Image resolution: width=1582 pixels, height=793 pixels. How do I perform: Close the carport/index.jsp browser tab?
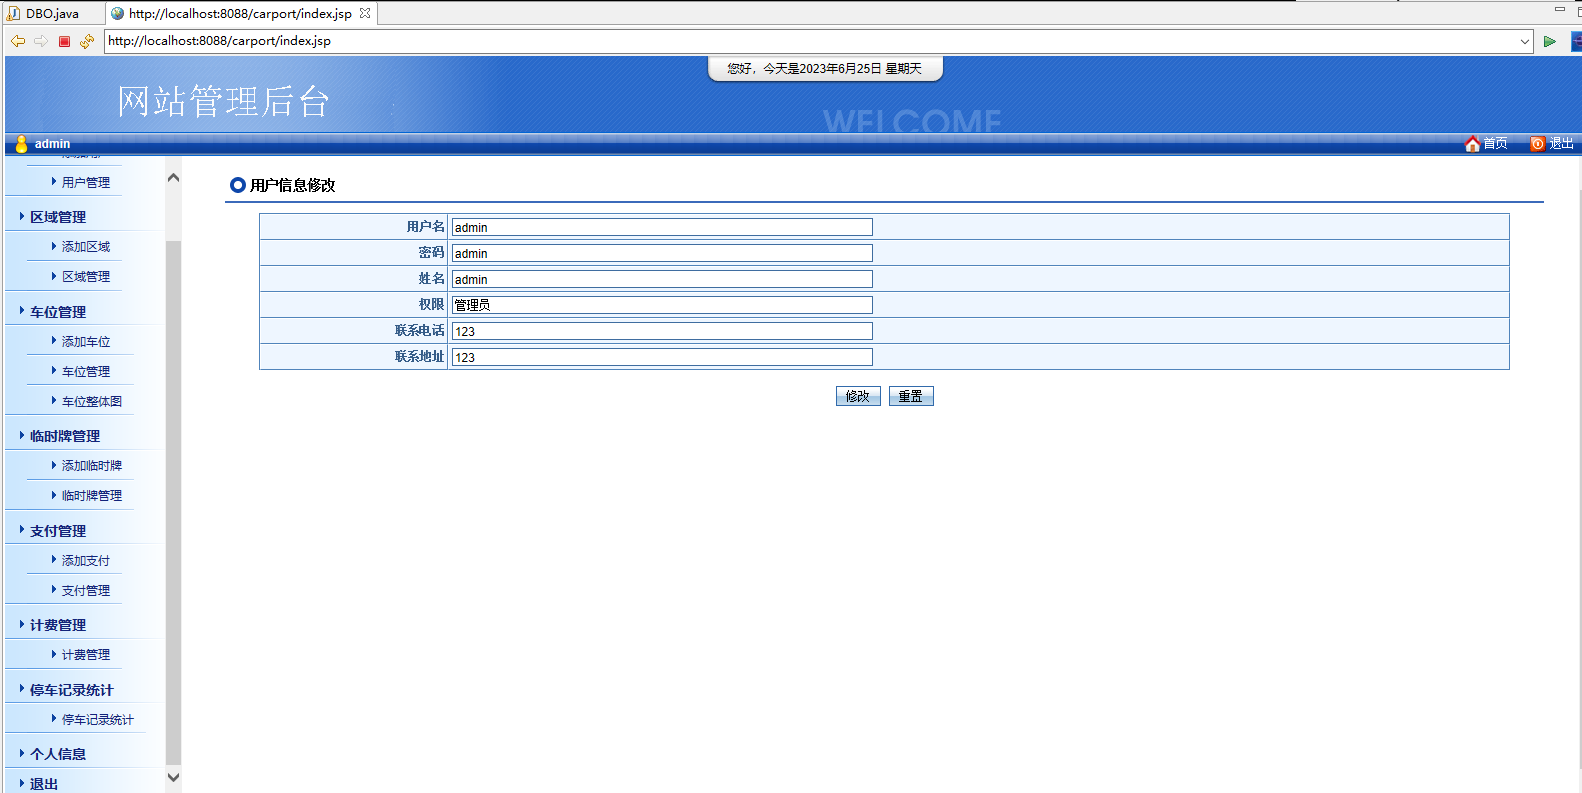(x=365, y=13)
